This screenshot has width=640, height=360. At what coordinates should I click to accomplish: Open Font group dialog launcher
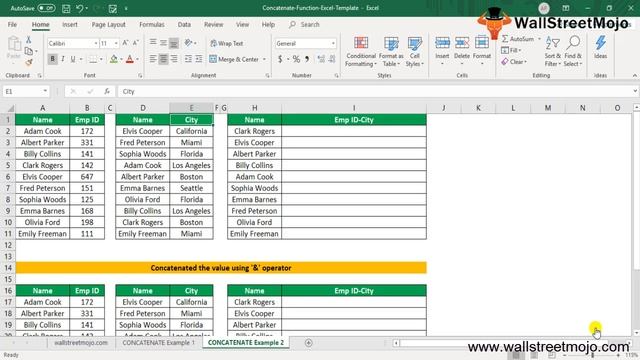(140, 76)
